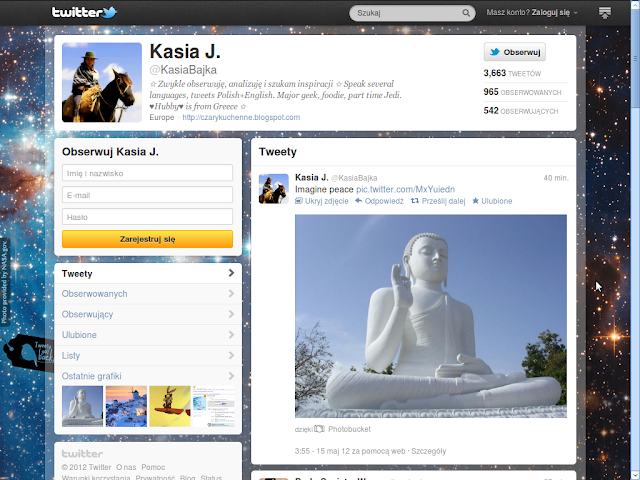The image size is (640, 480).
Task: Open the yellow cartoon thumbnail in Ostatnie grafiki
Action: tap(170, 406)
